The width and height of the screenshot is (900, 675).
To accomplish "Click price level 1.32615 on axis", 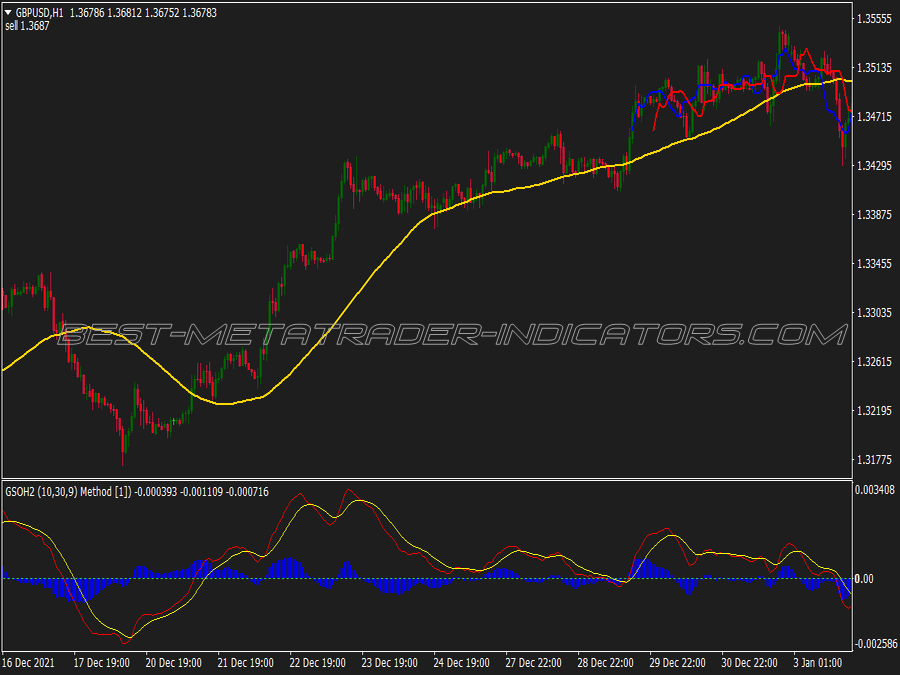I will [x=874, y=362].
